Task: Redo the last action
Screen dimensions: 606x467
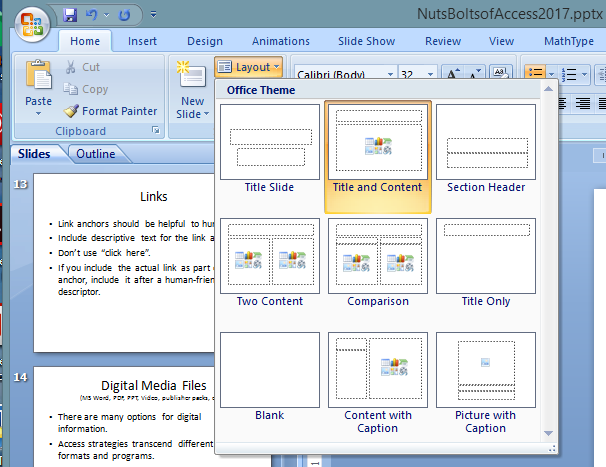Action: pyautogui.click(x=124, y=15)
